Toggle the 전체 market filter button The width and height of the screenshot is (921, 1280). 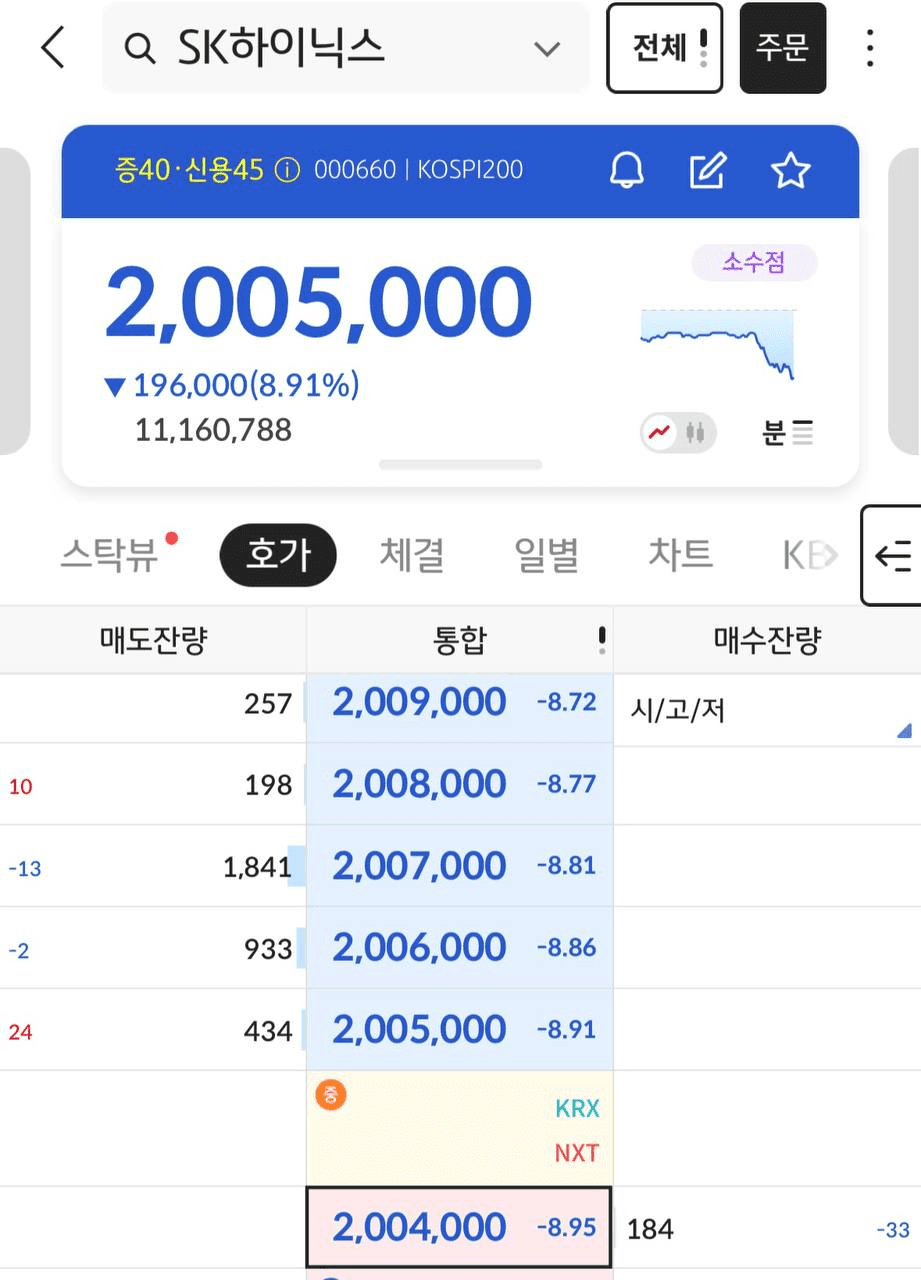coord(664,47)
